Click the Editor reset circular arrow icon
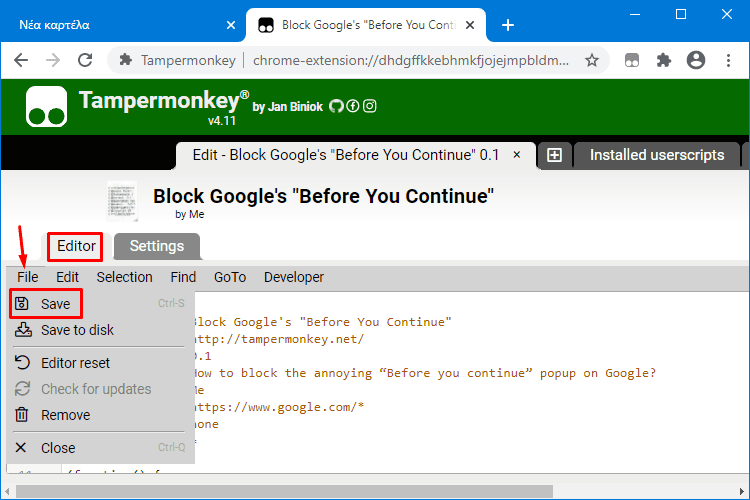The width and height of the screenshot is (750, 500). click(22, 363)
